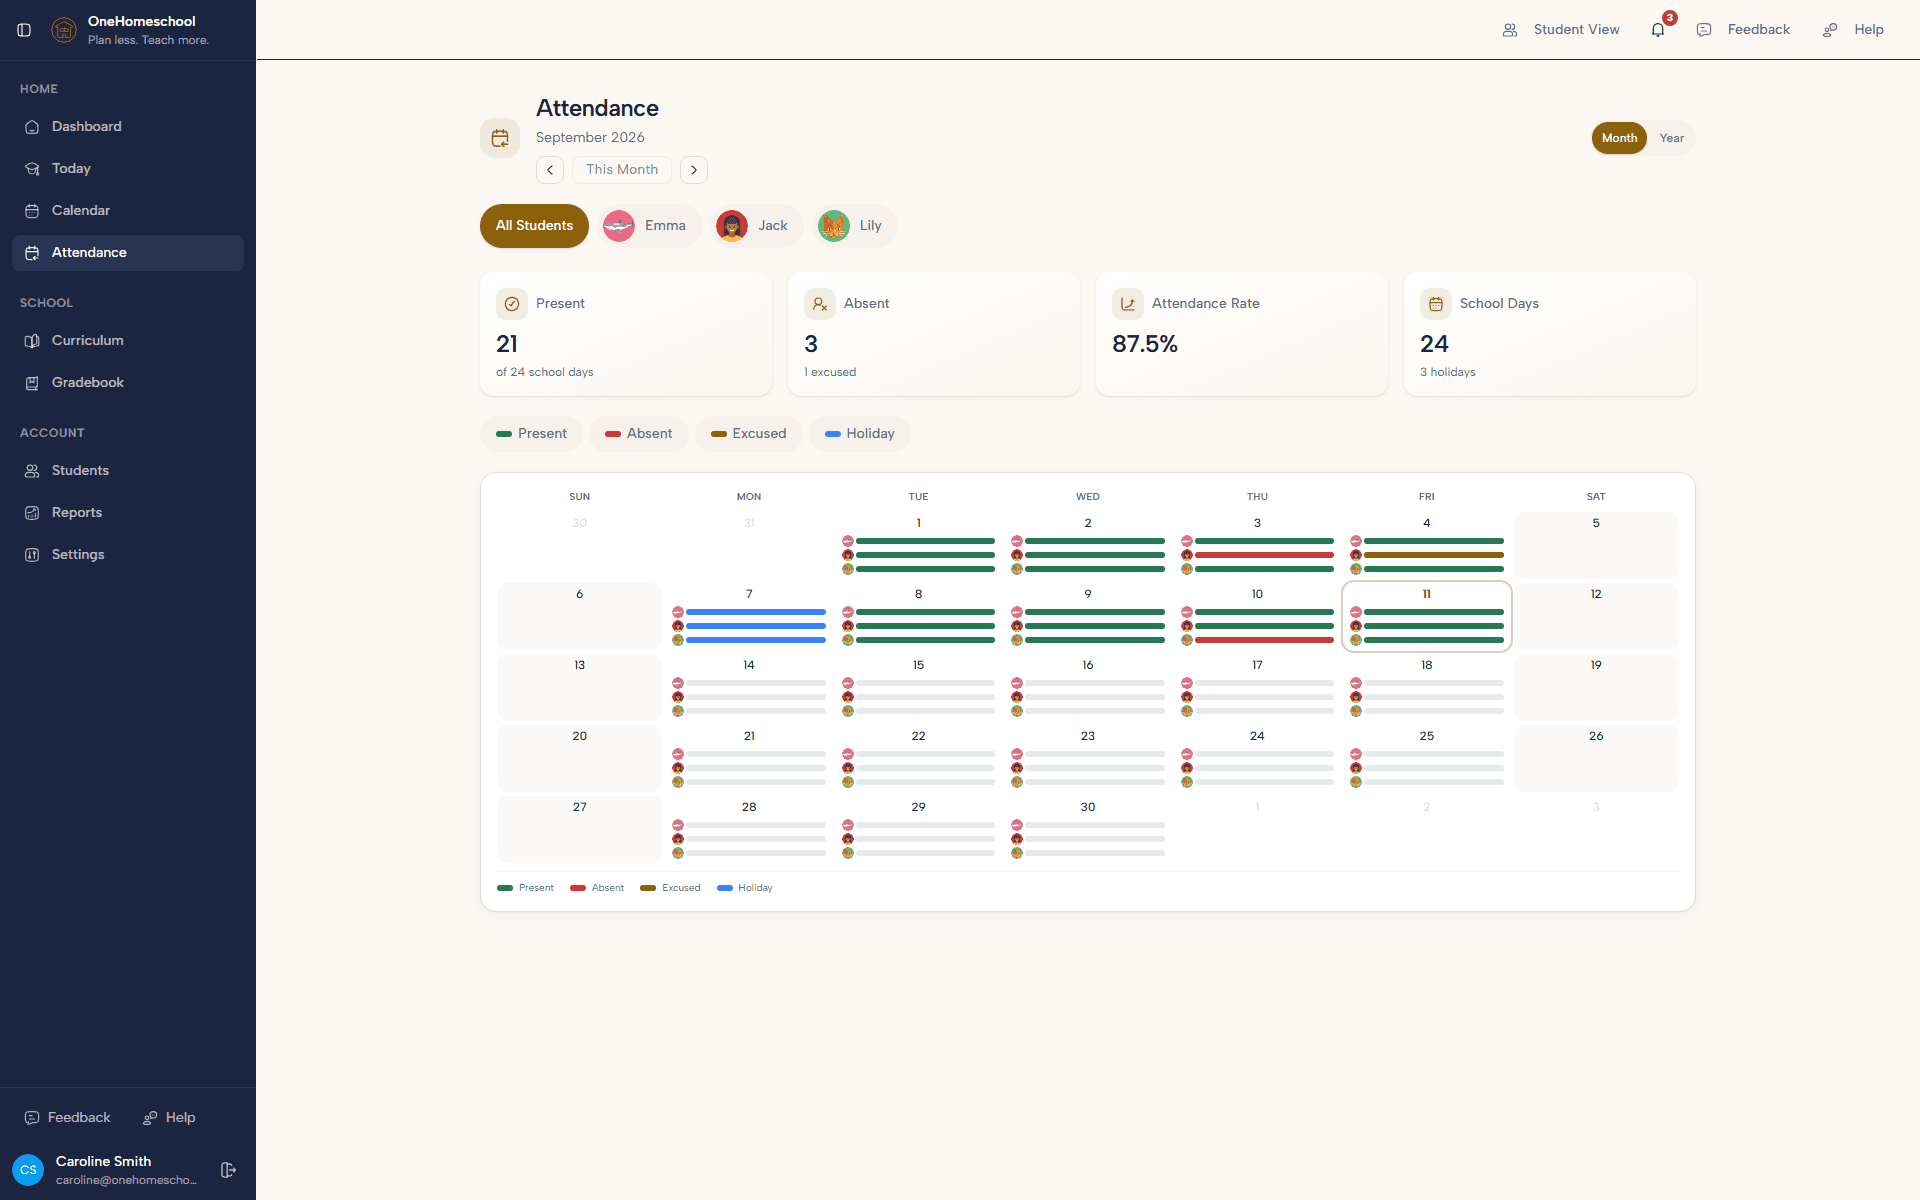Collapse the sidebar panel icon

(24, 30)
